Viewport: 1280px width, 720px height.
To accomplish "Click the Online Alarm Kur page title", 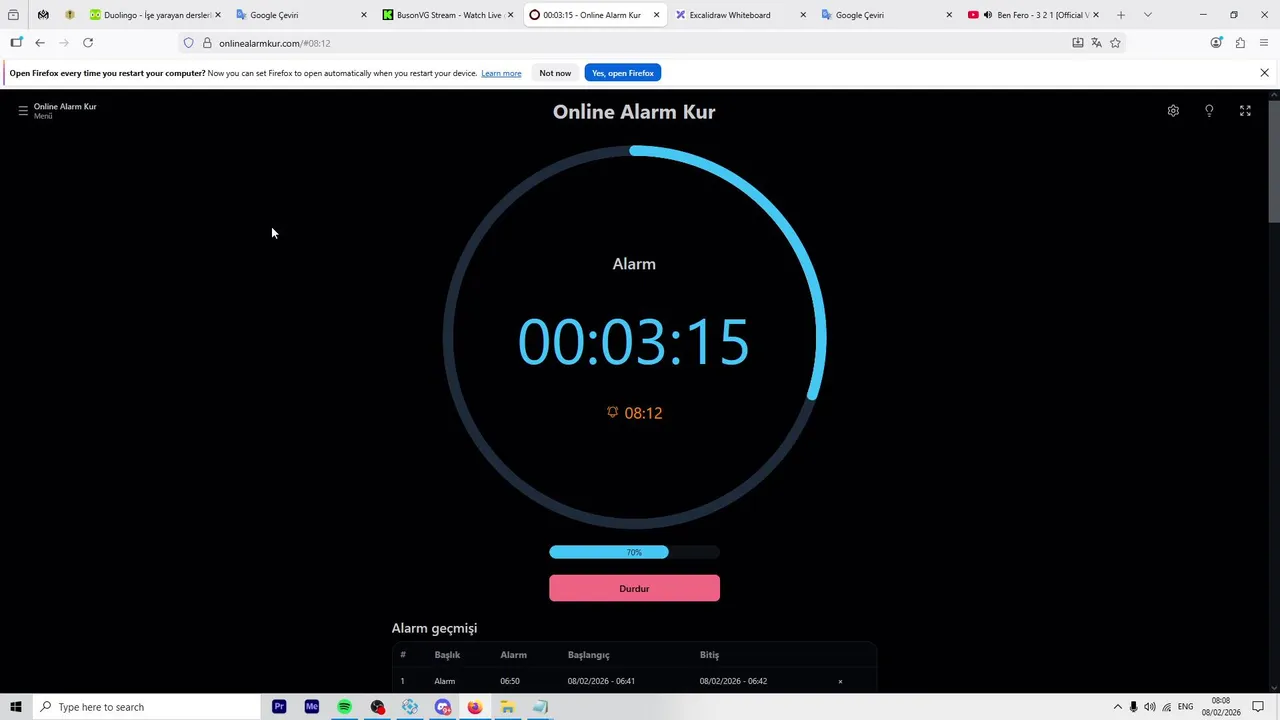I will 634,112.
